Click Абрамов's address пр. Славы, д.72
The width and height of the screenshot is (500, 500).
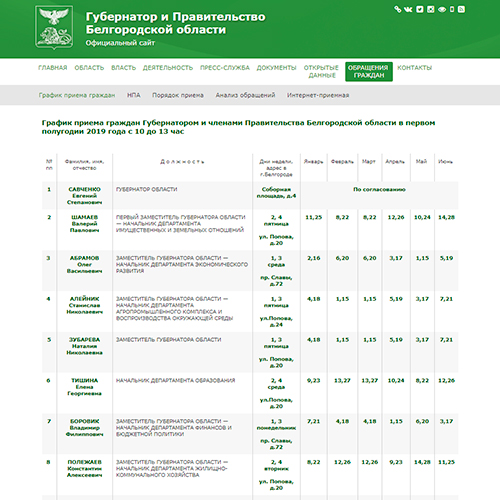click(x=276, y=281)
